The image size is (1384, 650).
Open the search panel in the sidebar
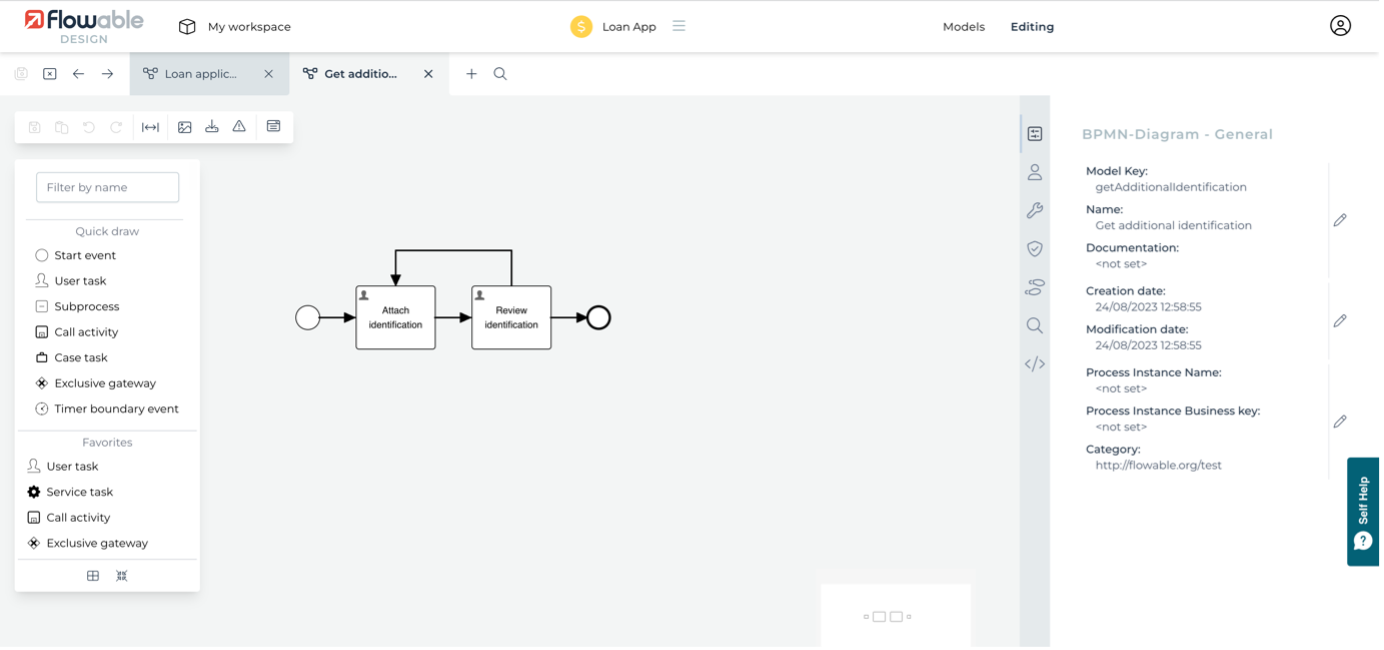pos(1035,325)
